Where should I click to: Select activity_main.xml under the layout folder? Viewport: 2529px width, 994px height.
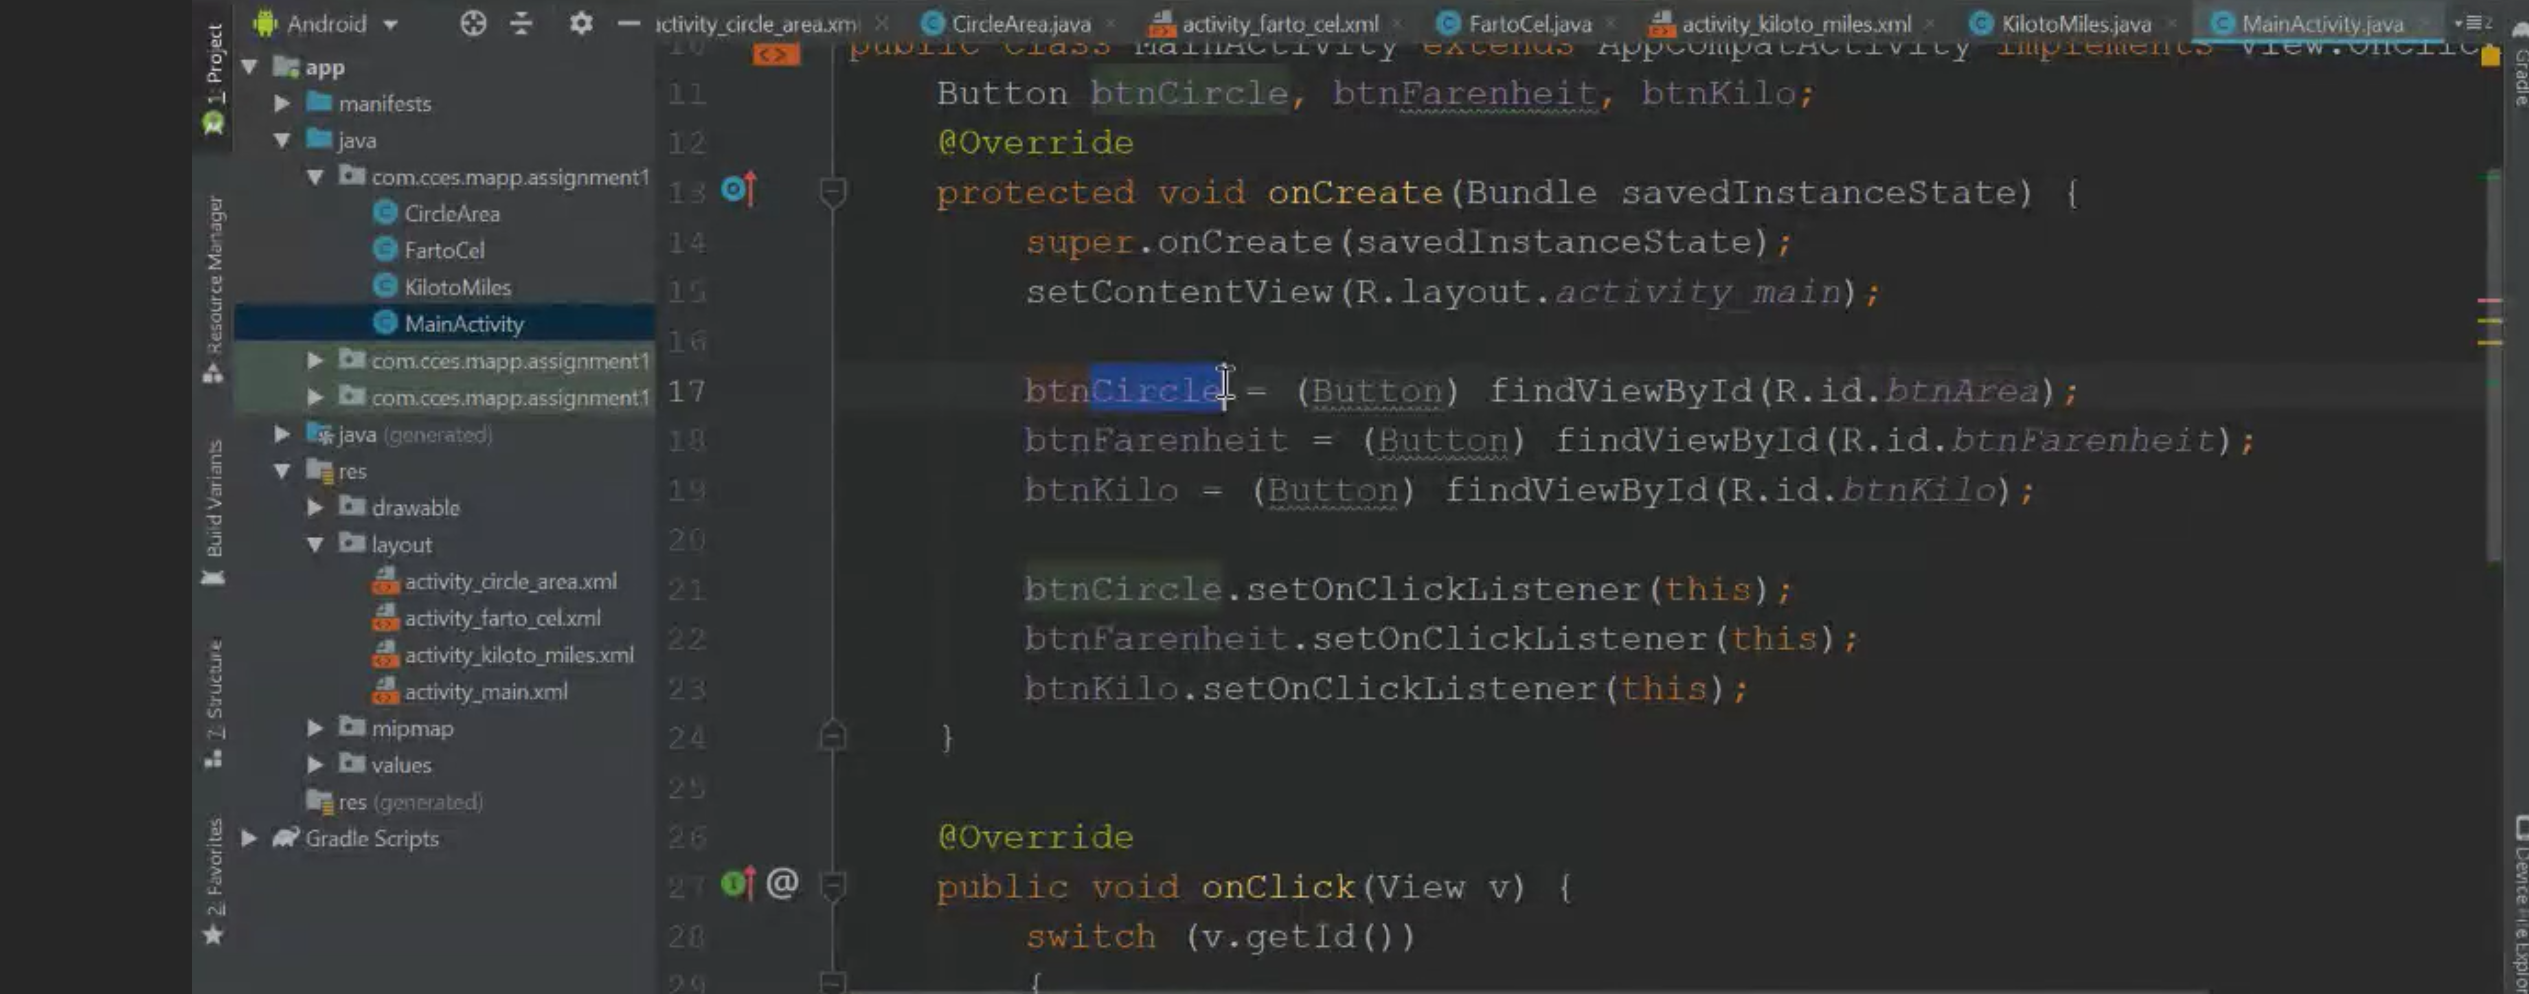[485, 691]
